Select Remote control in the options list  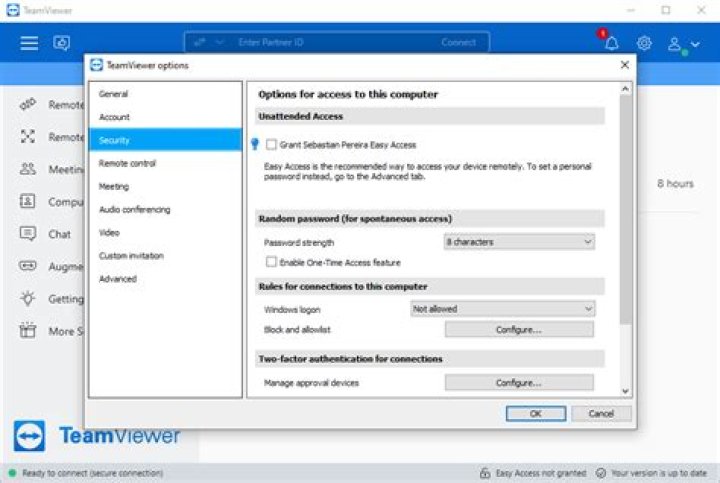click(x=165, y=163)
